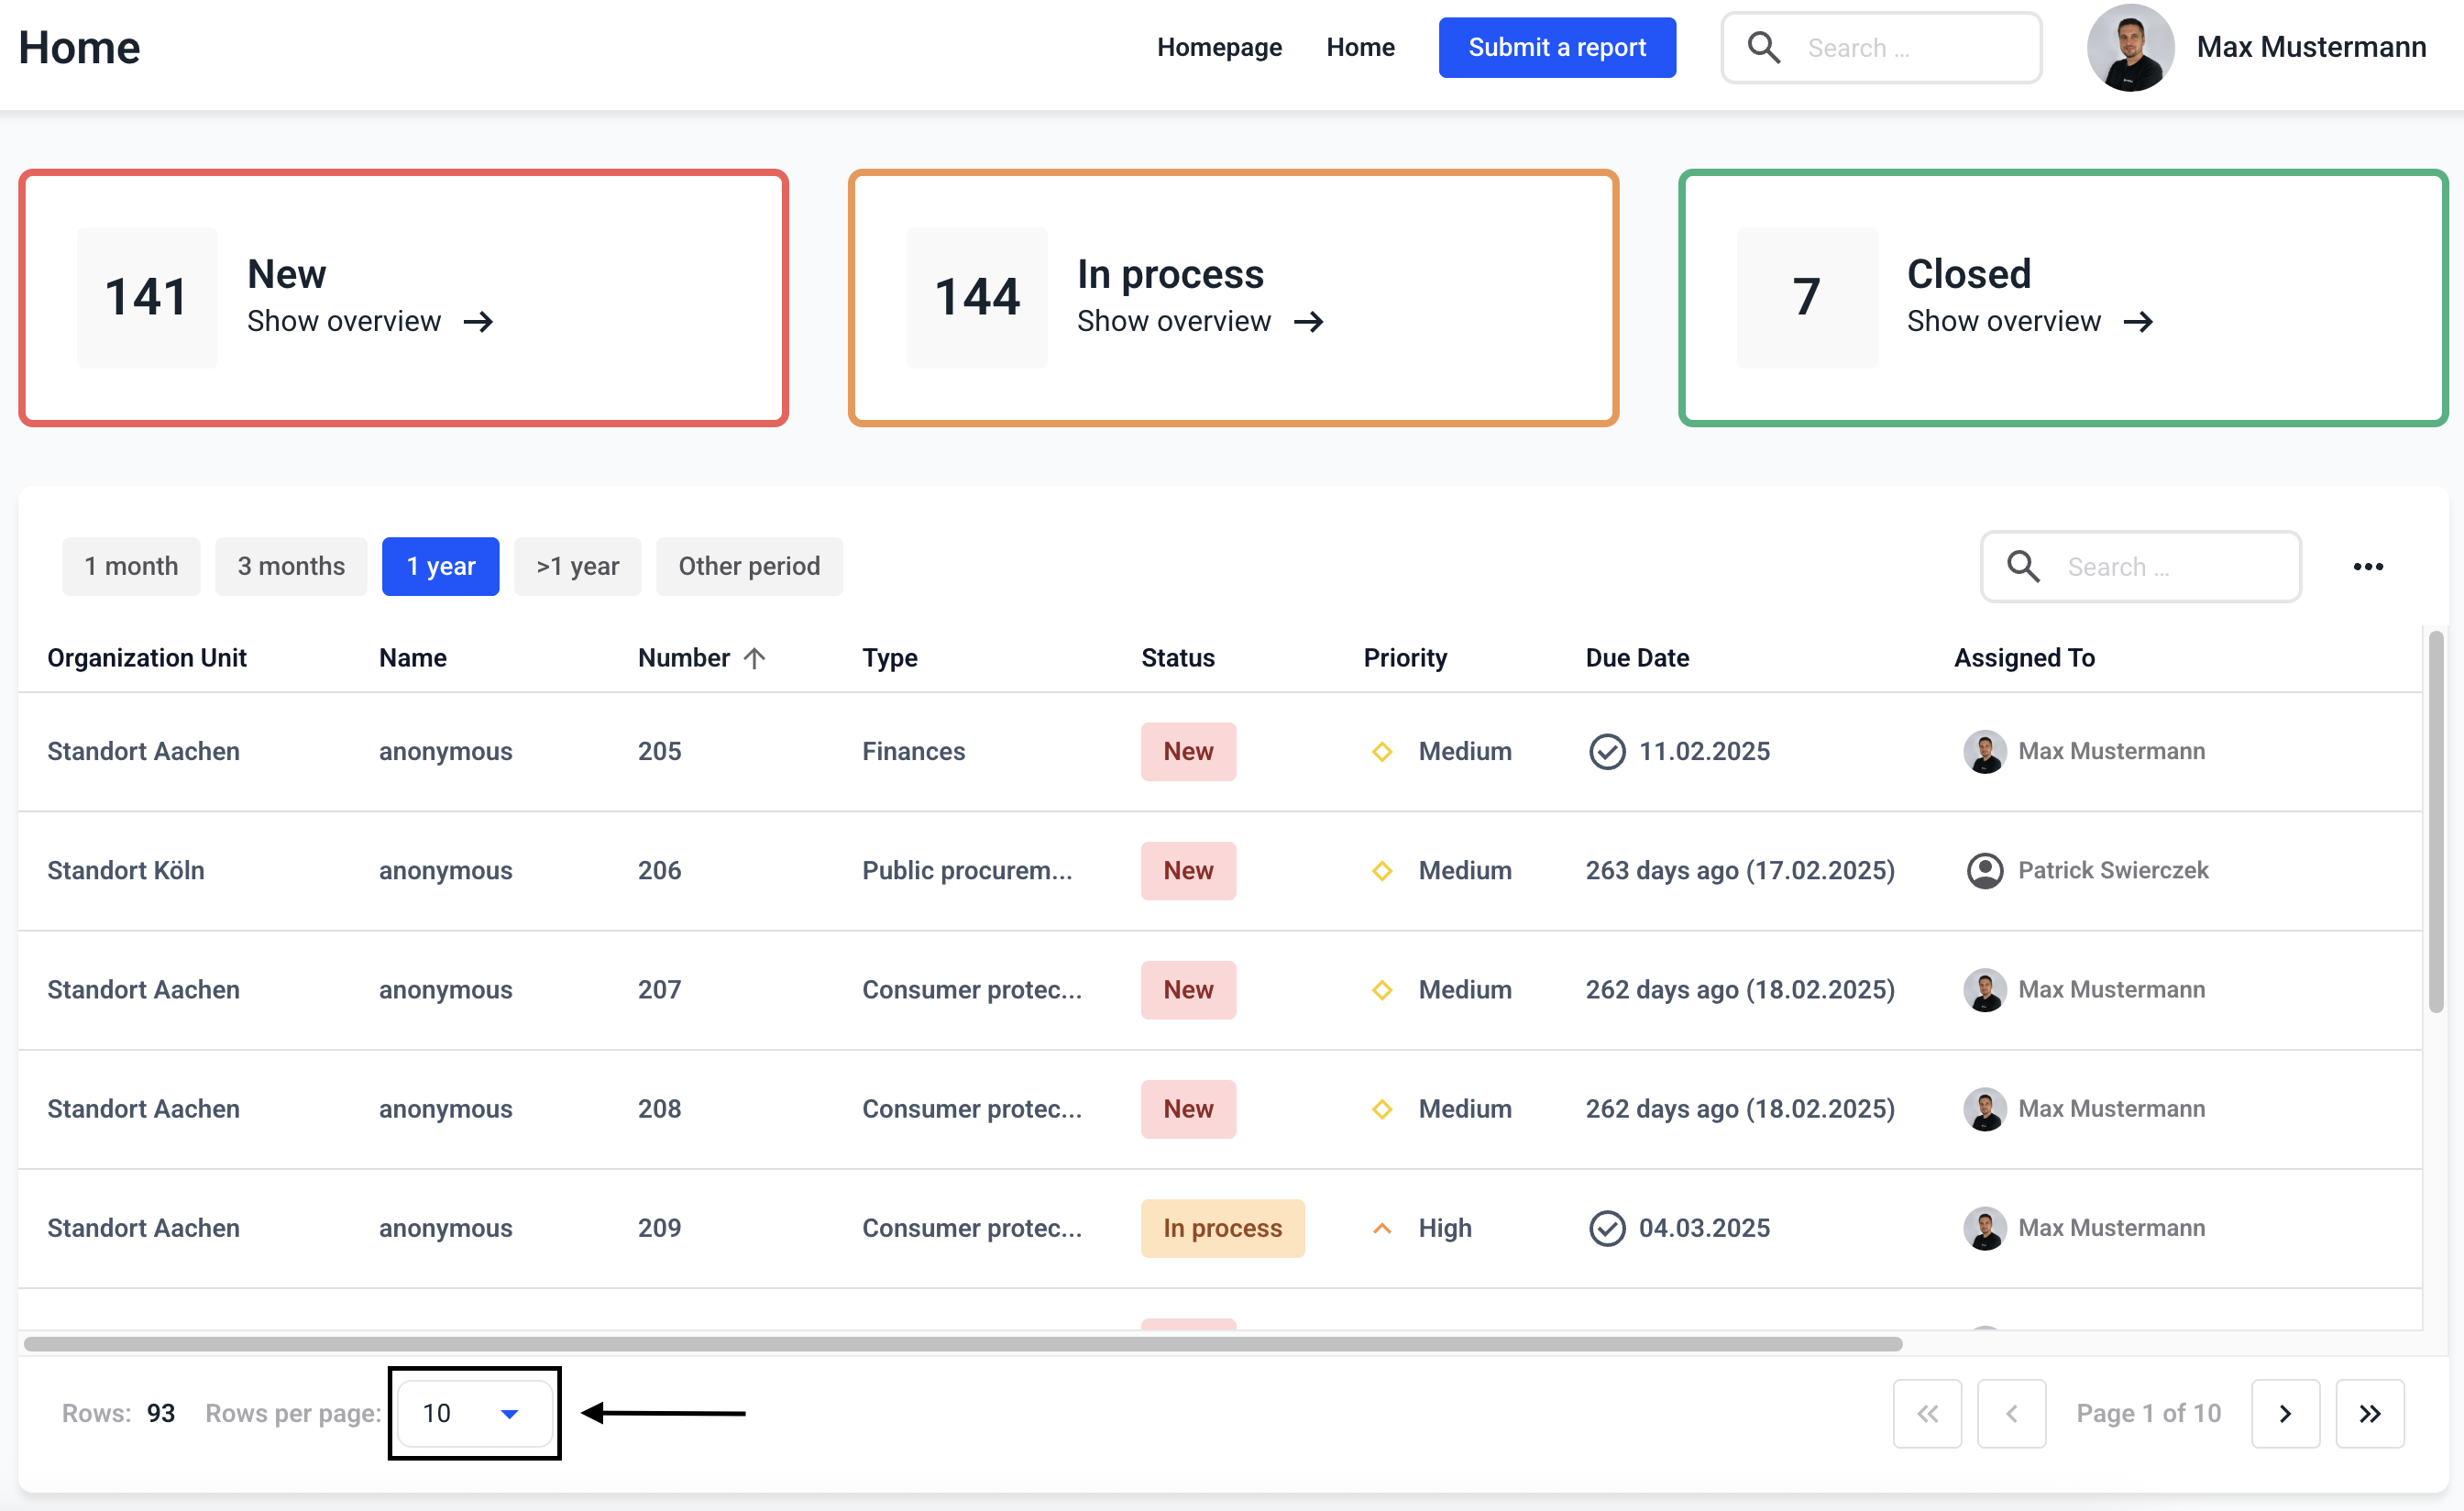Open the rows per page dropdown
Image resolution: width=2464 pixels, height=1511 pixels.
(x=474, y=1413)
